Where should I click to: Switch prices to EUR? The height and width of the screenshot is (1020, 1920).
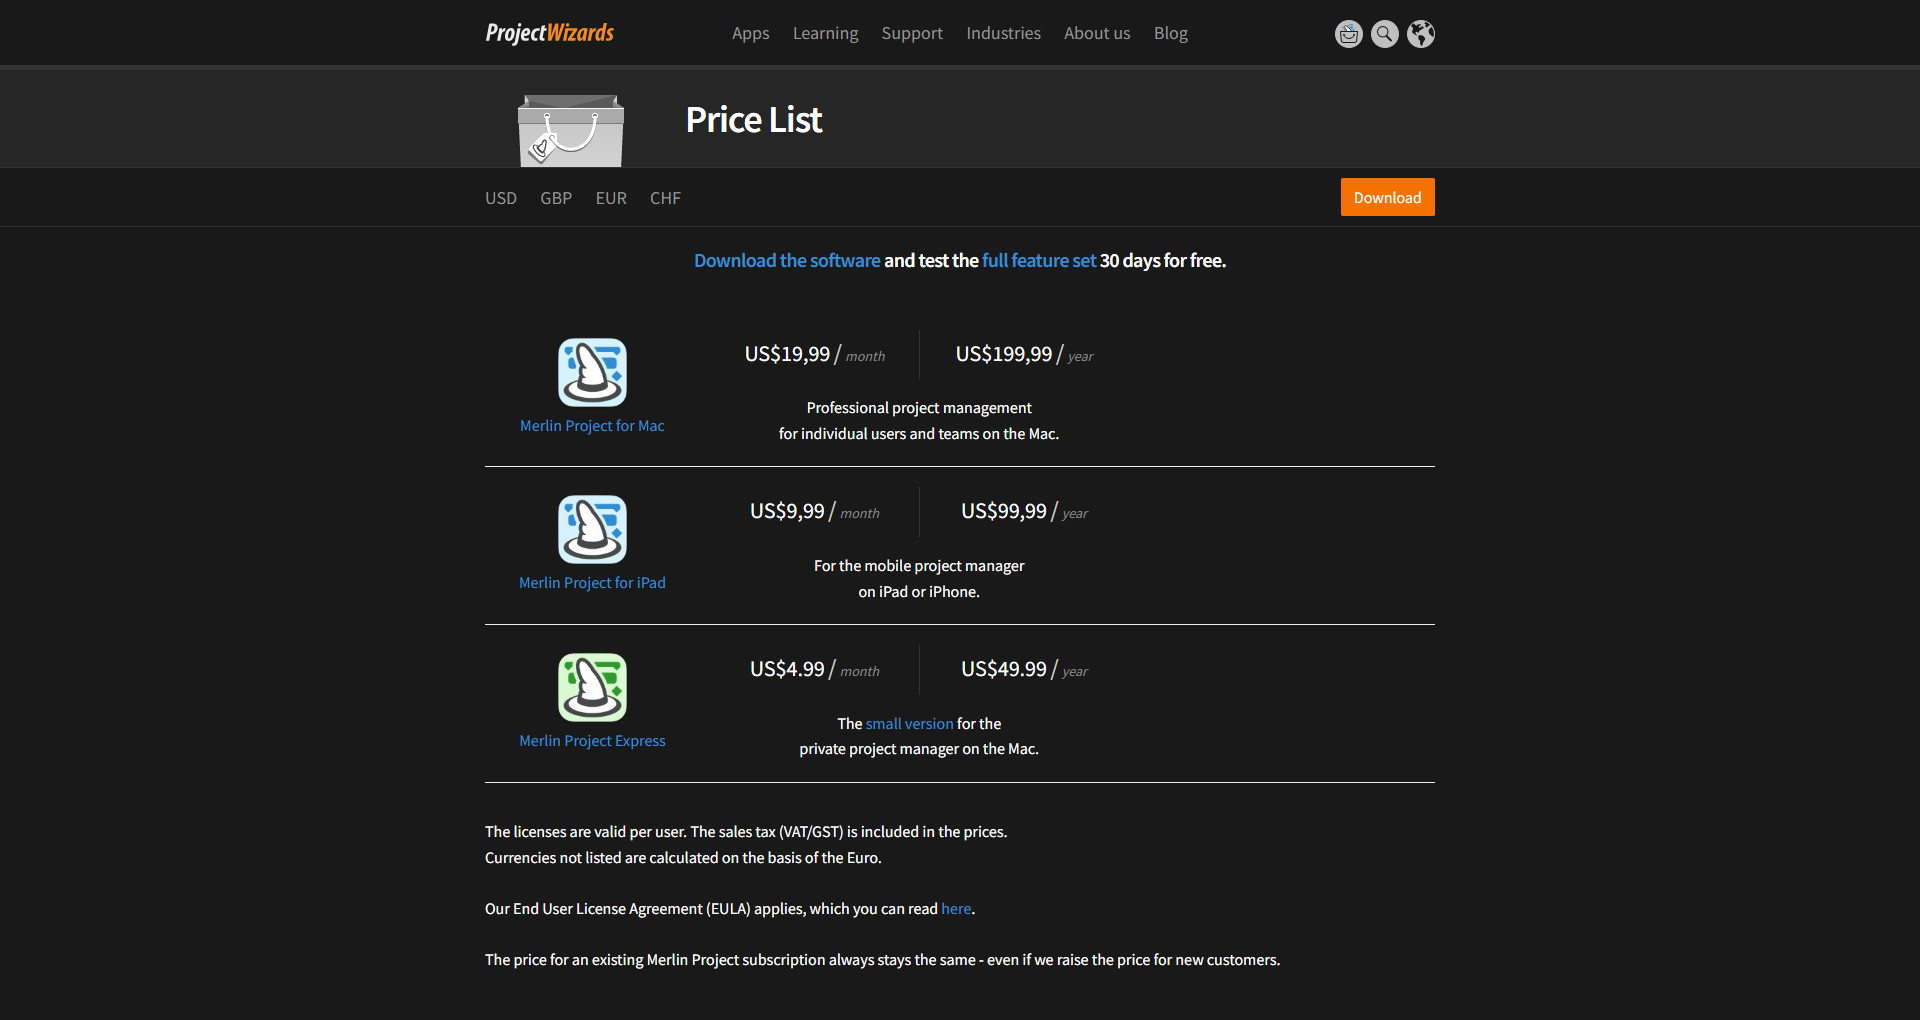pos(611,198)
